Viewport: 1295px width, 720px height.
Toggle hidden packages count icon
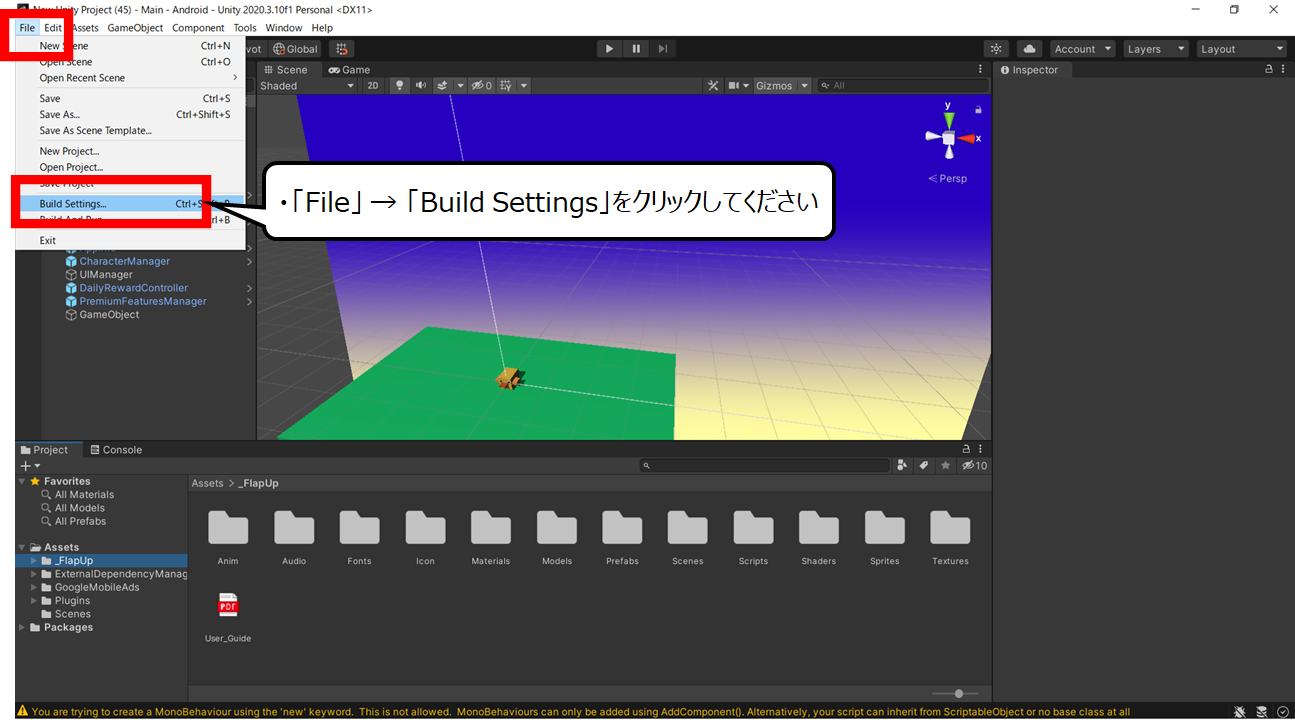[x=974, y=466]
